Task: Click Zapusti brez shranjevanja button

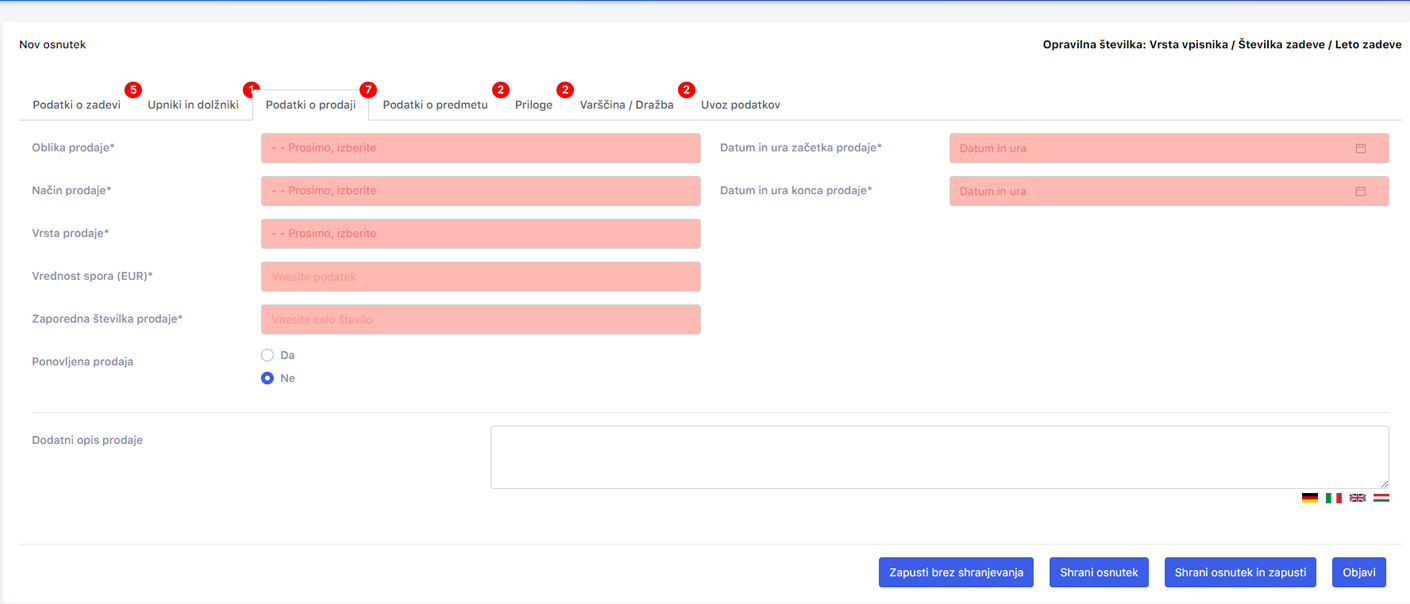Action: (956, 572)
